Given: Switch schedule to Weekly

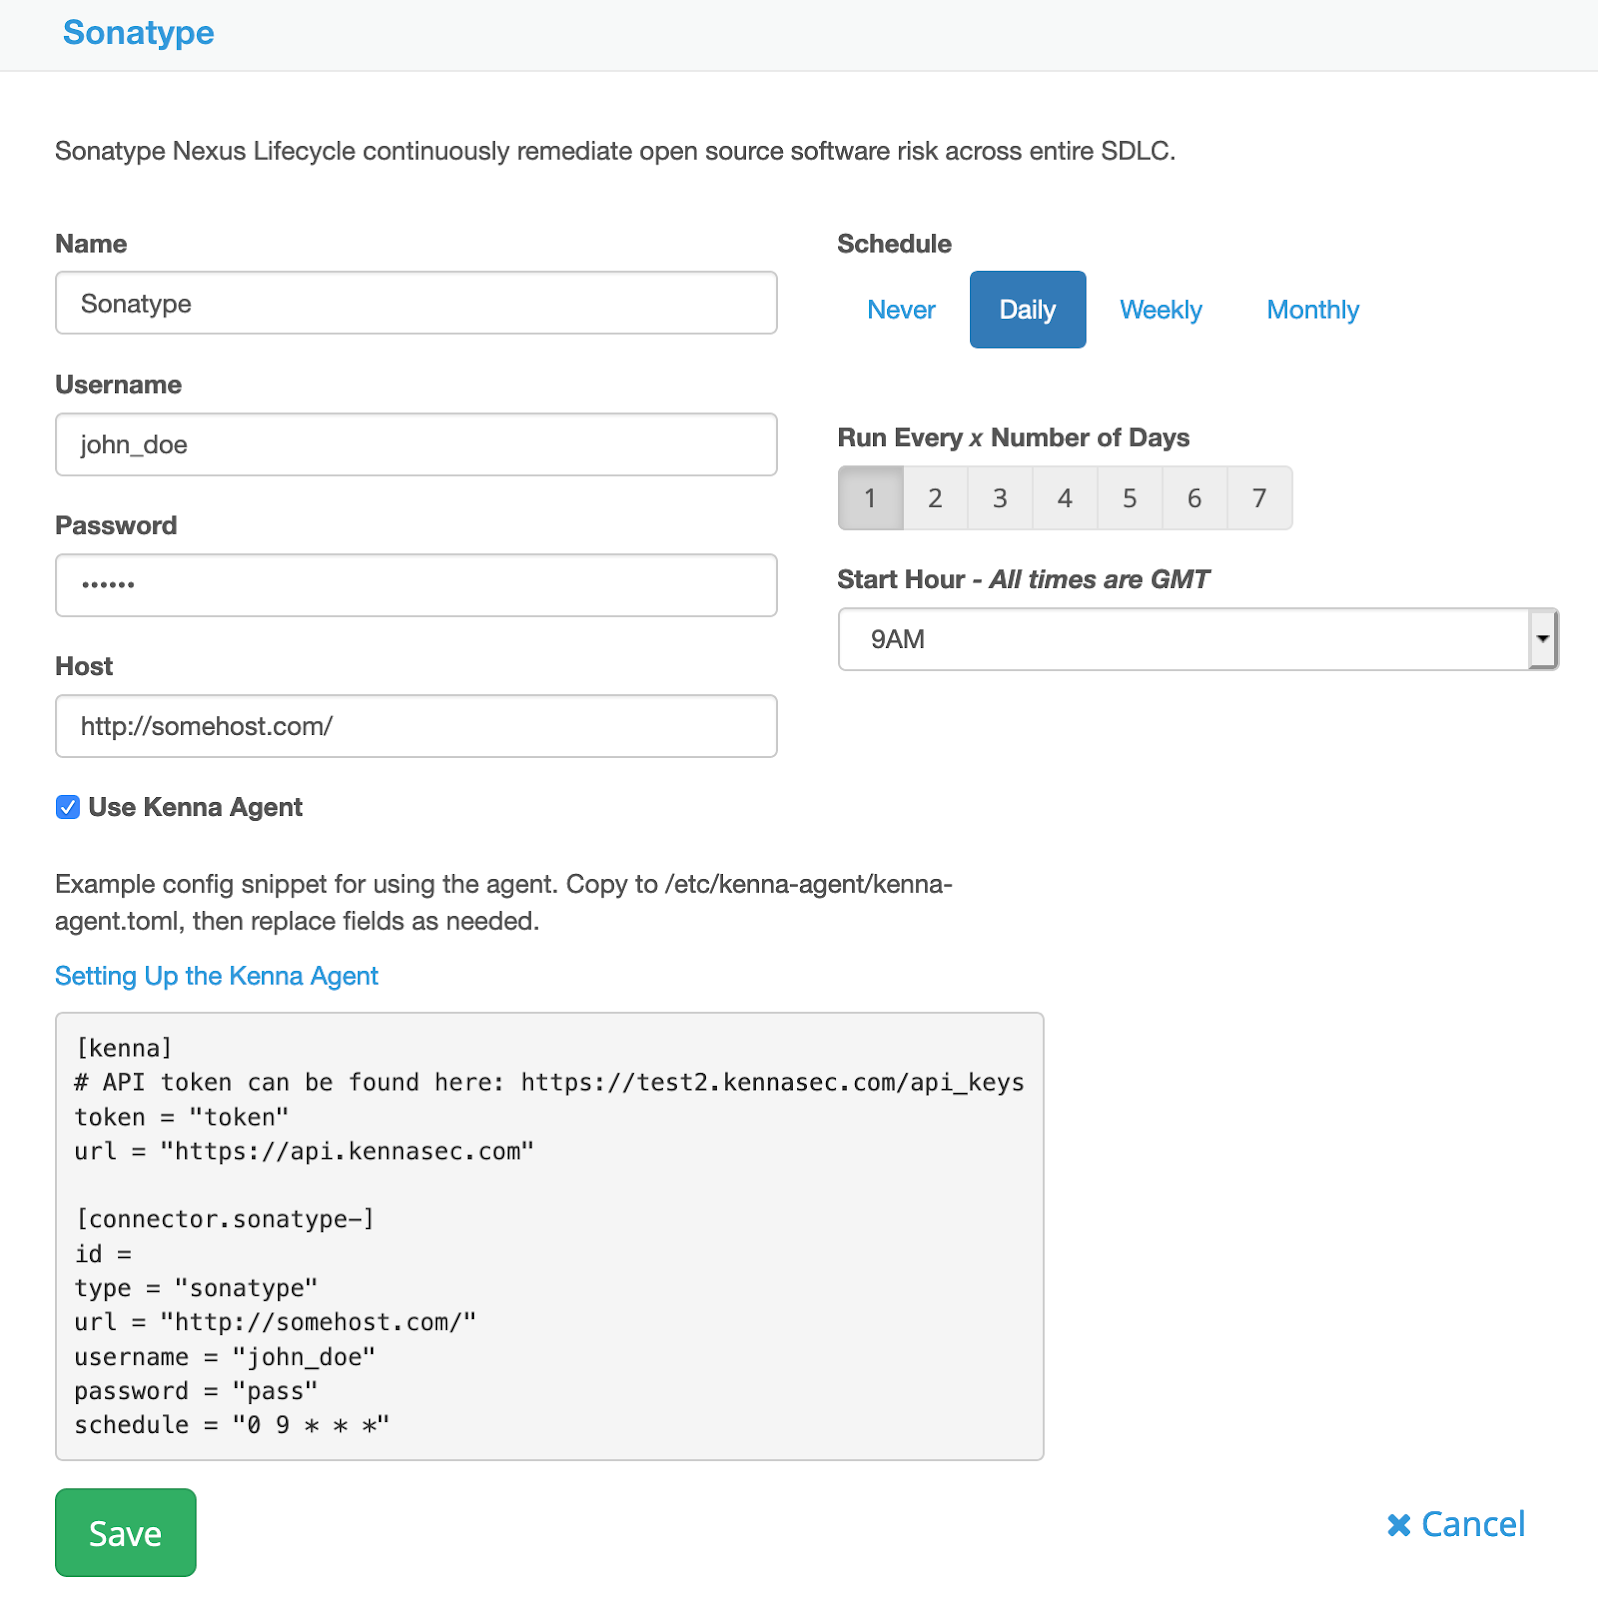Looking at the screenshot, I should click(1160, 310).
